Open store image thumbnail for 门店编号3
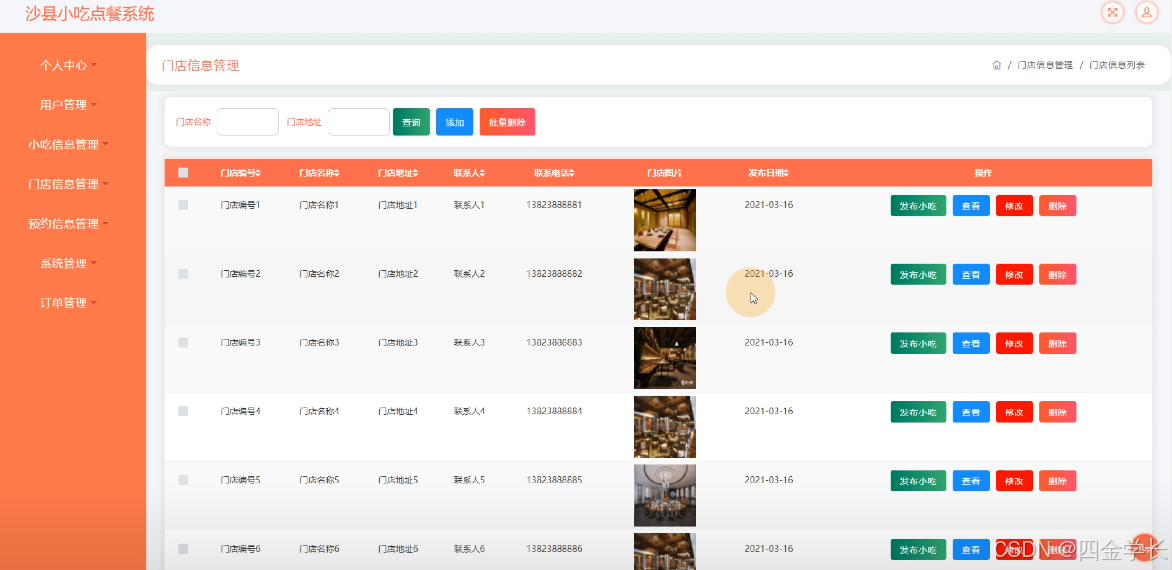Image resolution: width=1172 pixels, height=570 pixels. coord(664,358)
